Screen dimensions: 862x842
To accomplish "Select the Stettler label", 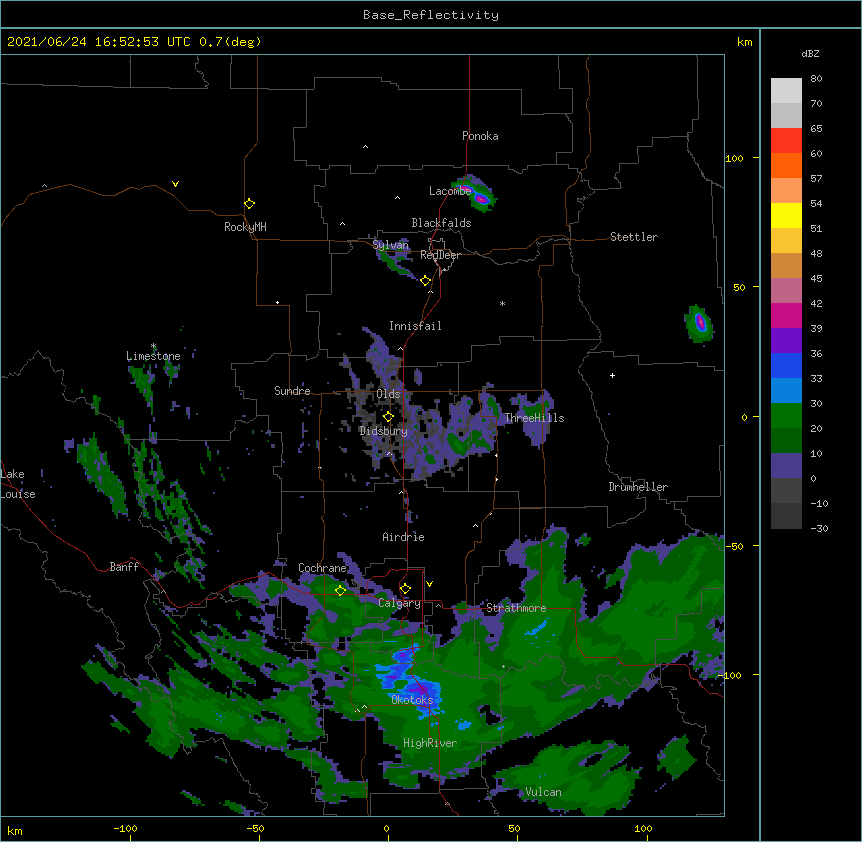I will [634, 237].
